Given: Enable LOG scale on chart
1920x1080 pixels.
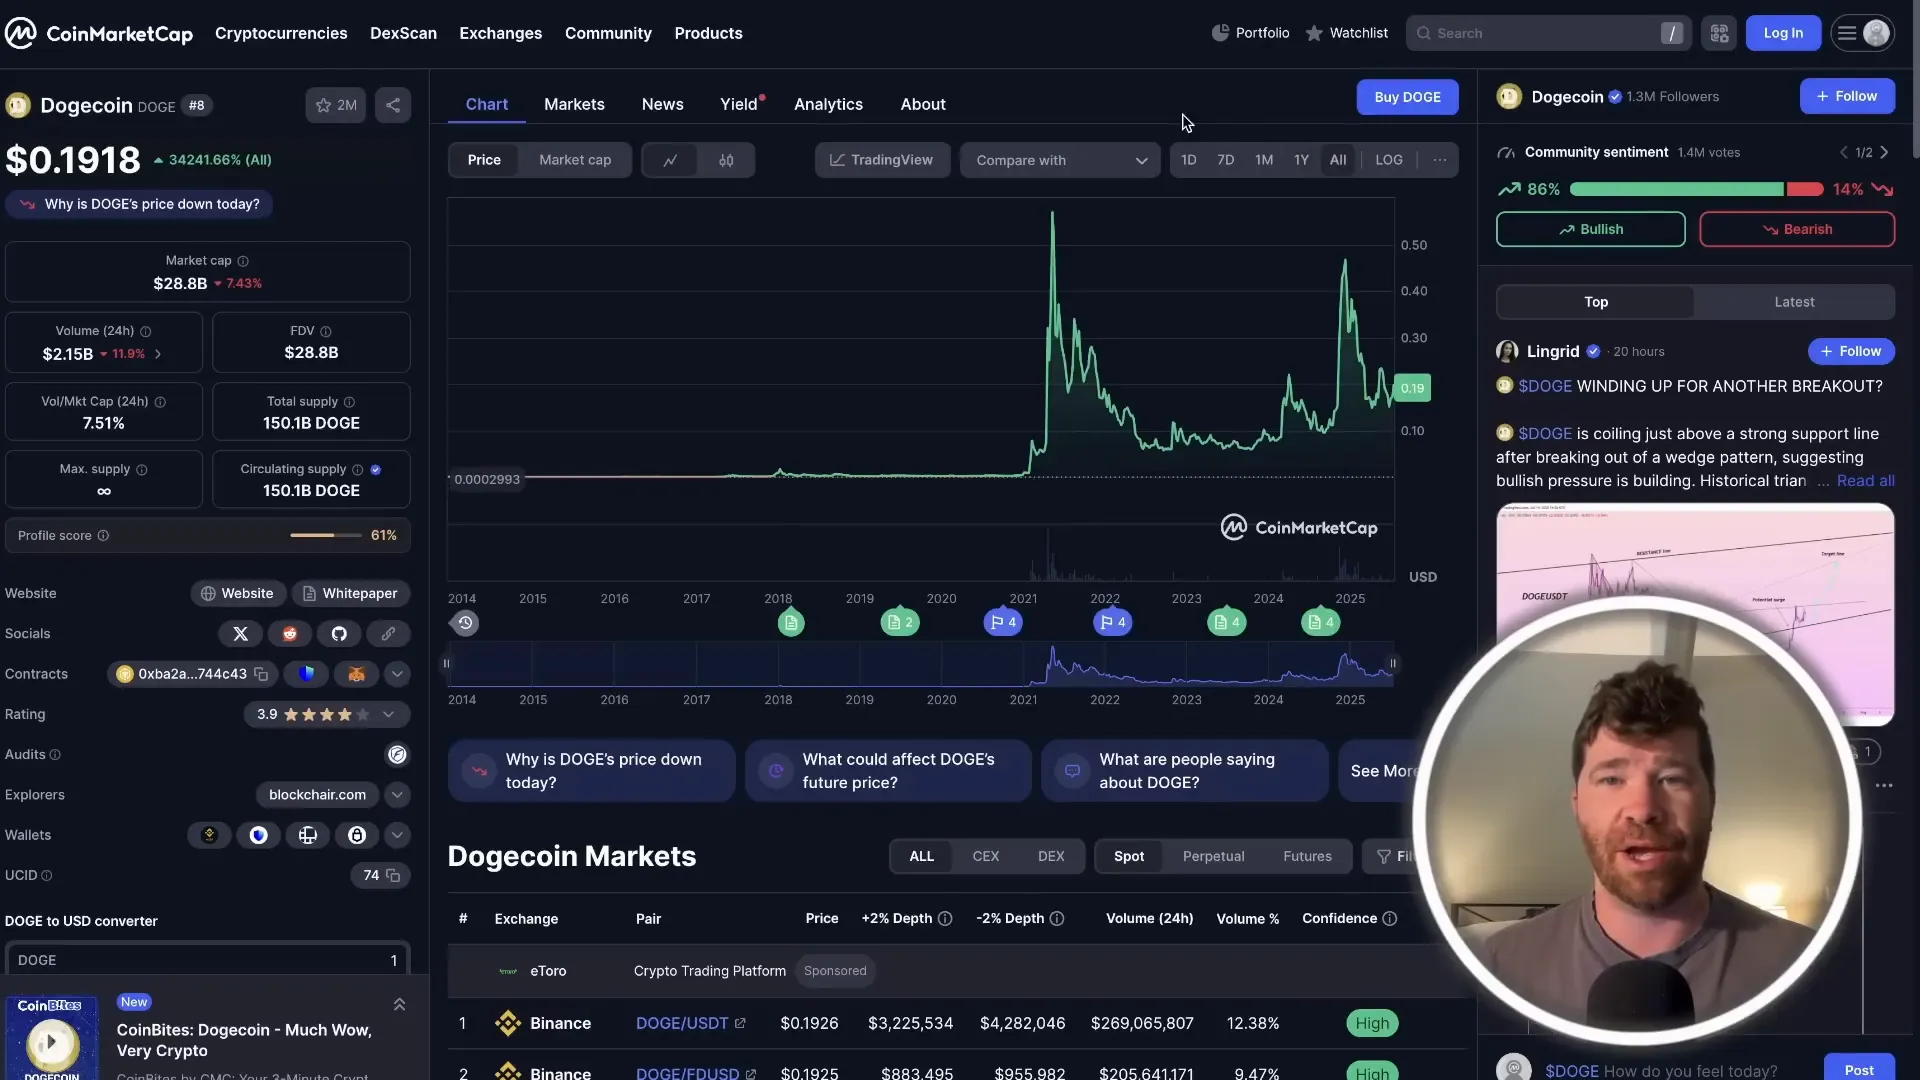Looking at the screenshot, I should pos(1389,160).
